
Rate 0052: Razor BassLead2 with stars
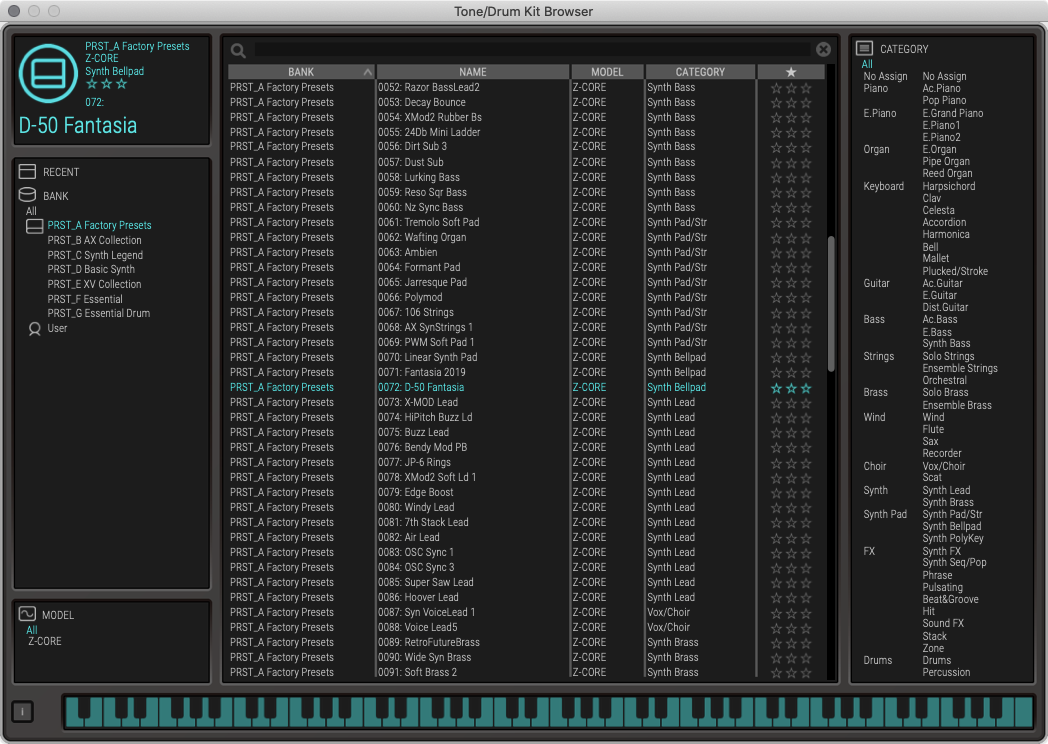tap(791, 88)
